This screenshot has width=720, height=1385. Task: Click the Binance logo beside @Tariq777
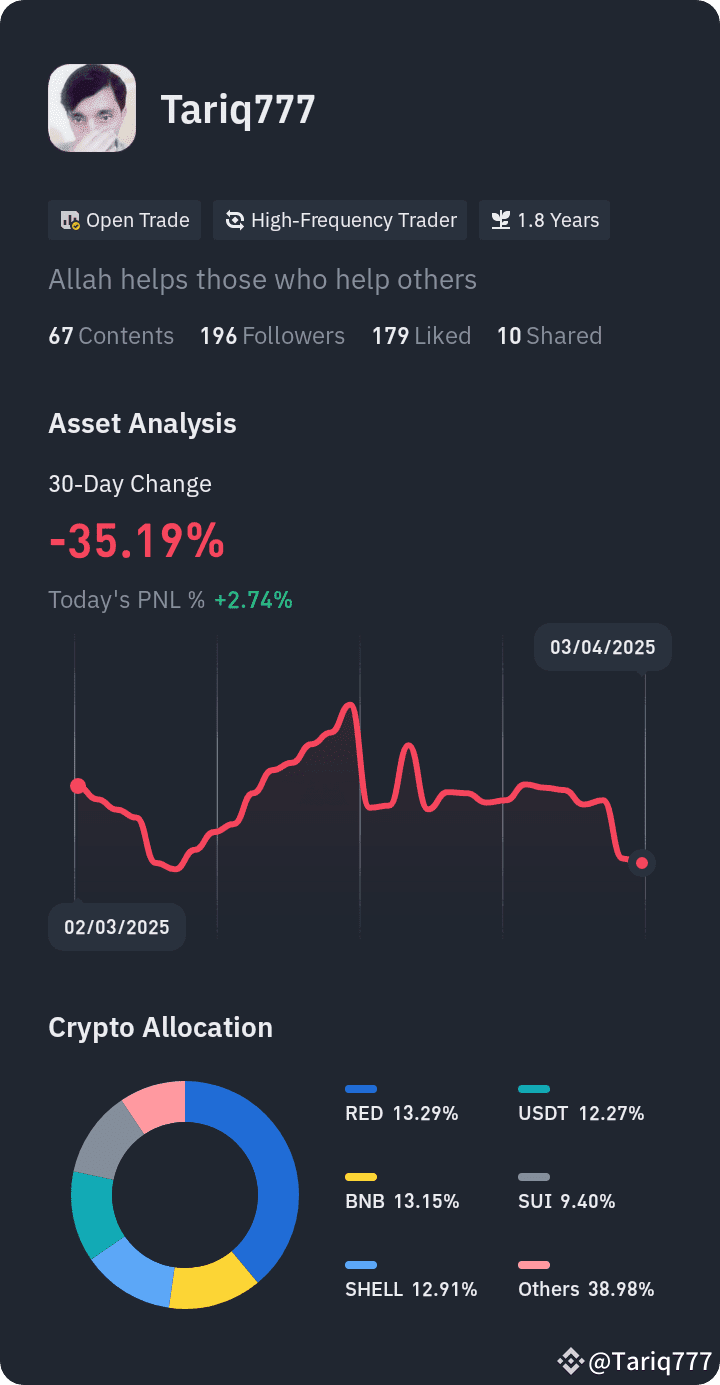pos(571,1360)
